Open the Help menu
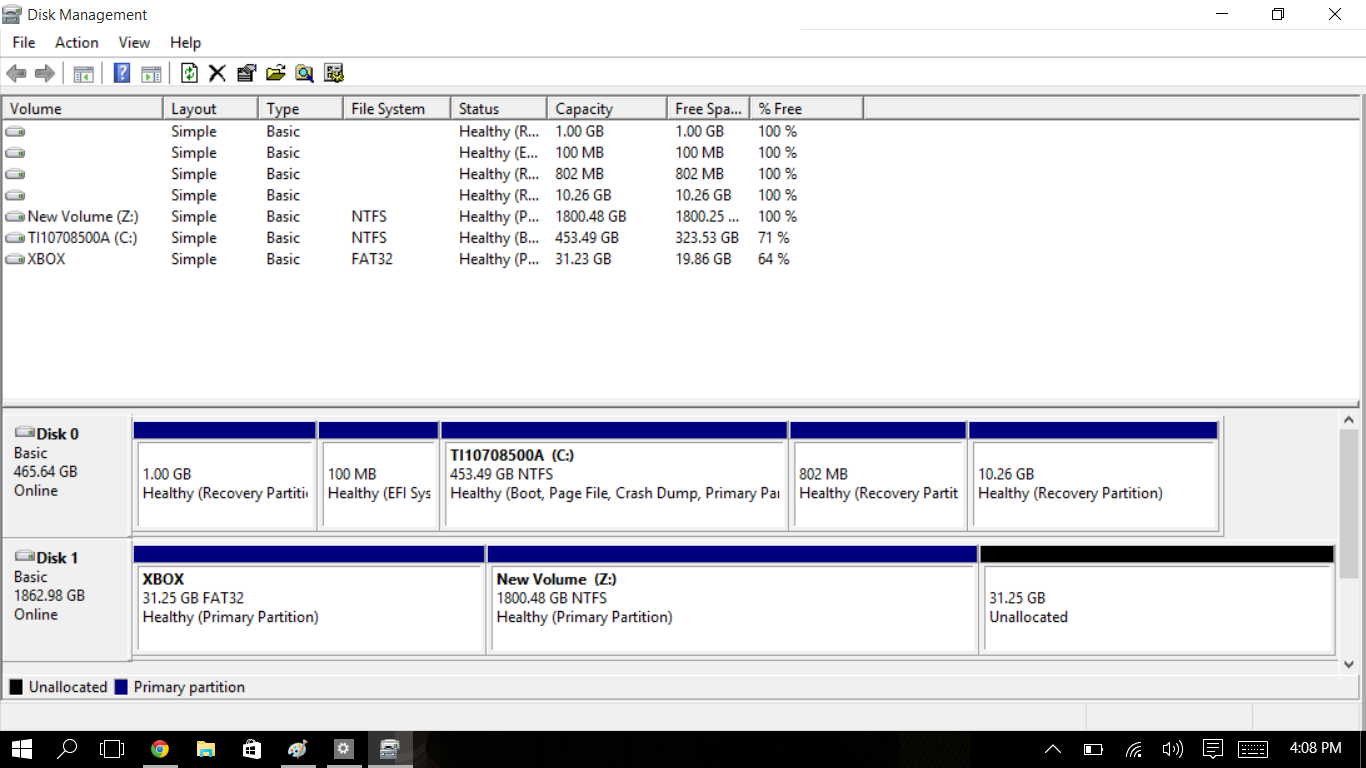Screen dimensions: 1366x768 185,42
